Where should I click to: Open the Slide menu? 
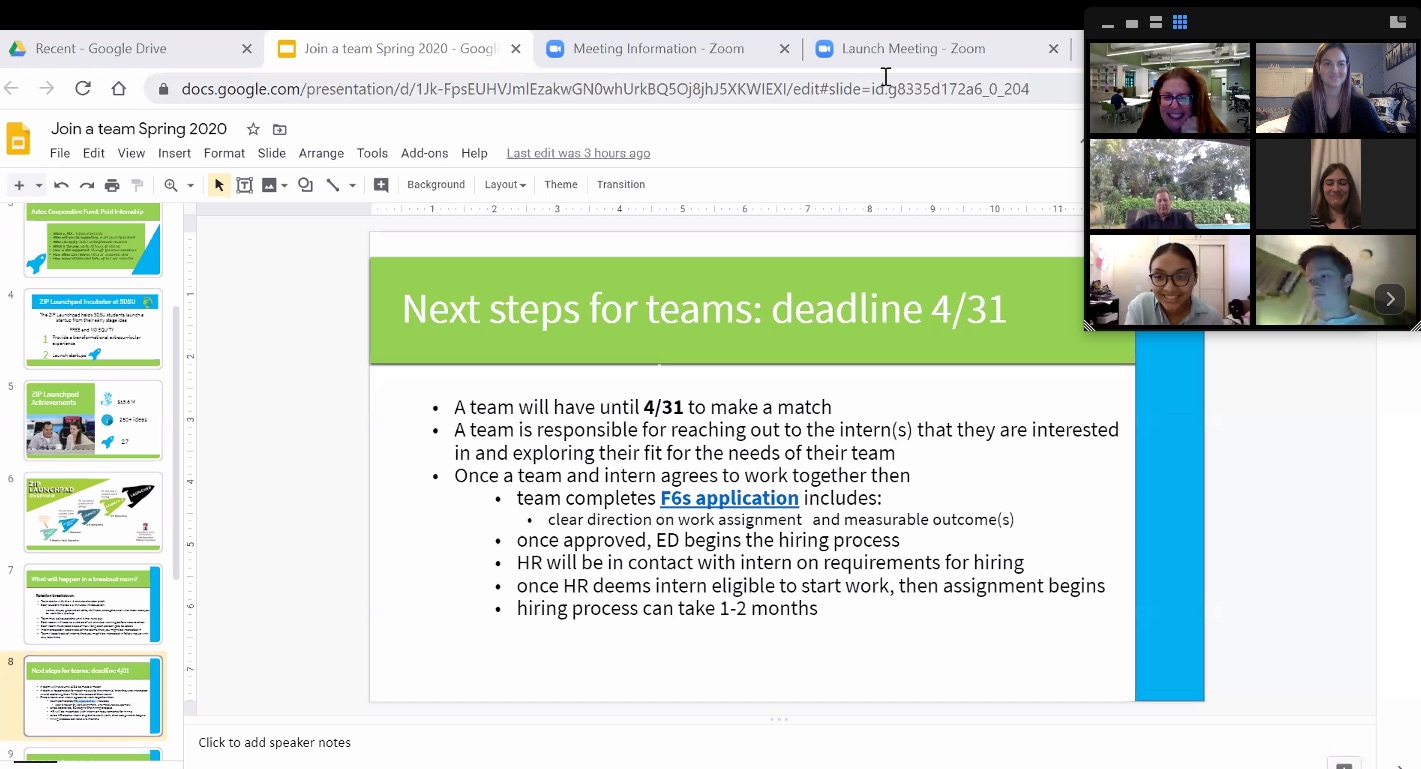pyautogui.click(x=271, y=153)
